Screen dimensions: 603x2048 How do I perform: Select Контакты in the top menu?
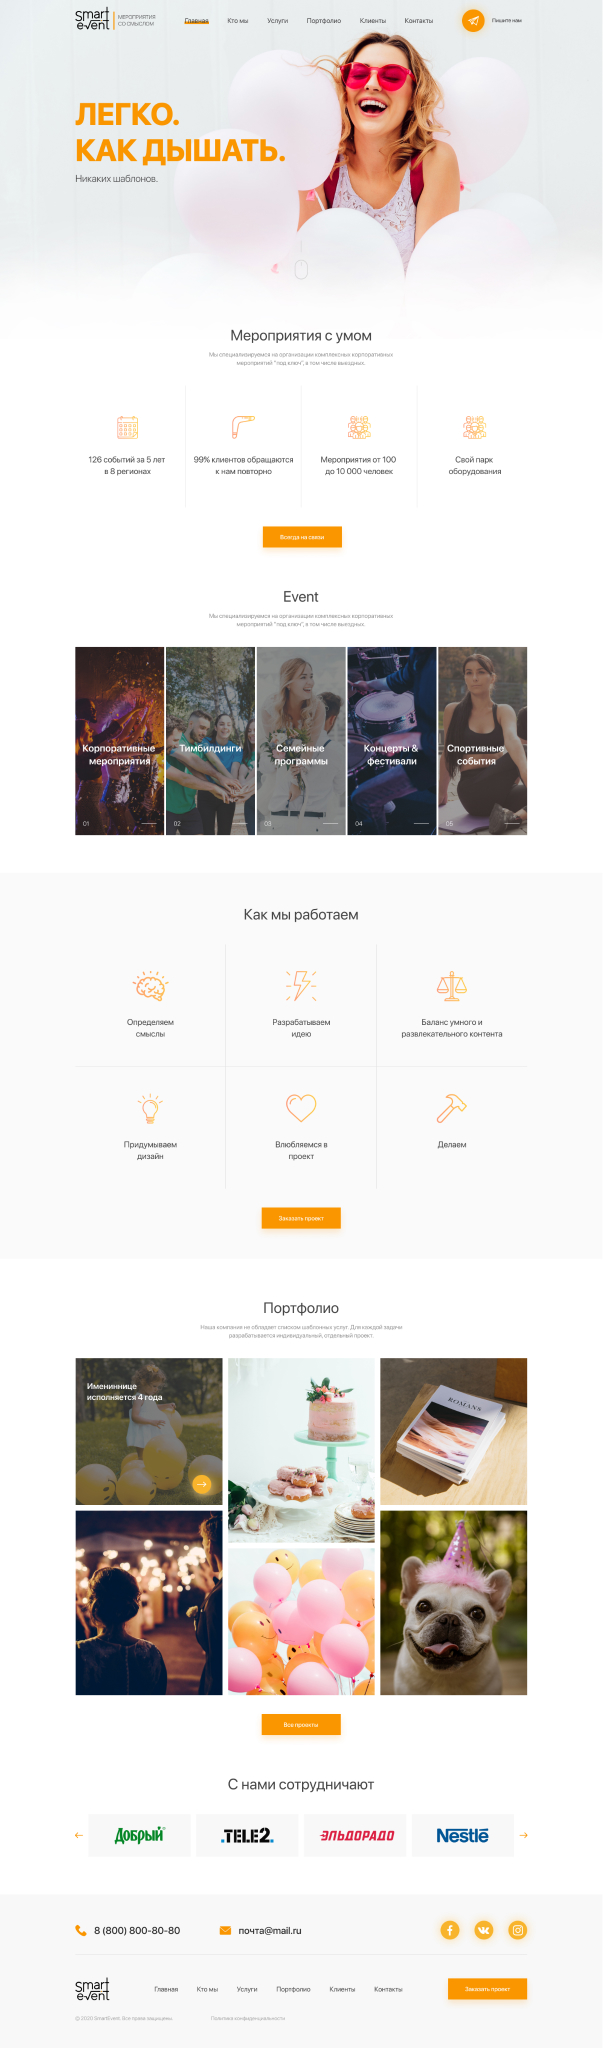coord(419,21)
